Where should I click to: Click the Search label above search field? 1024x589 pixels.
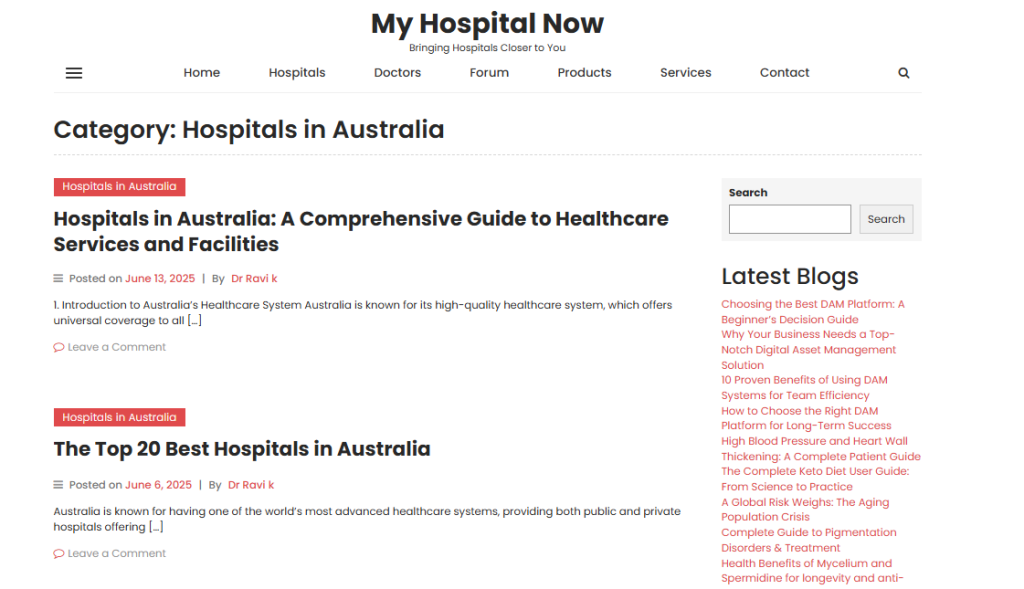coord(748,193)
